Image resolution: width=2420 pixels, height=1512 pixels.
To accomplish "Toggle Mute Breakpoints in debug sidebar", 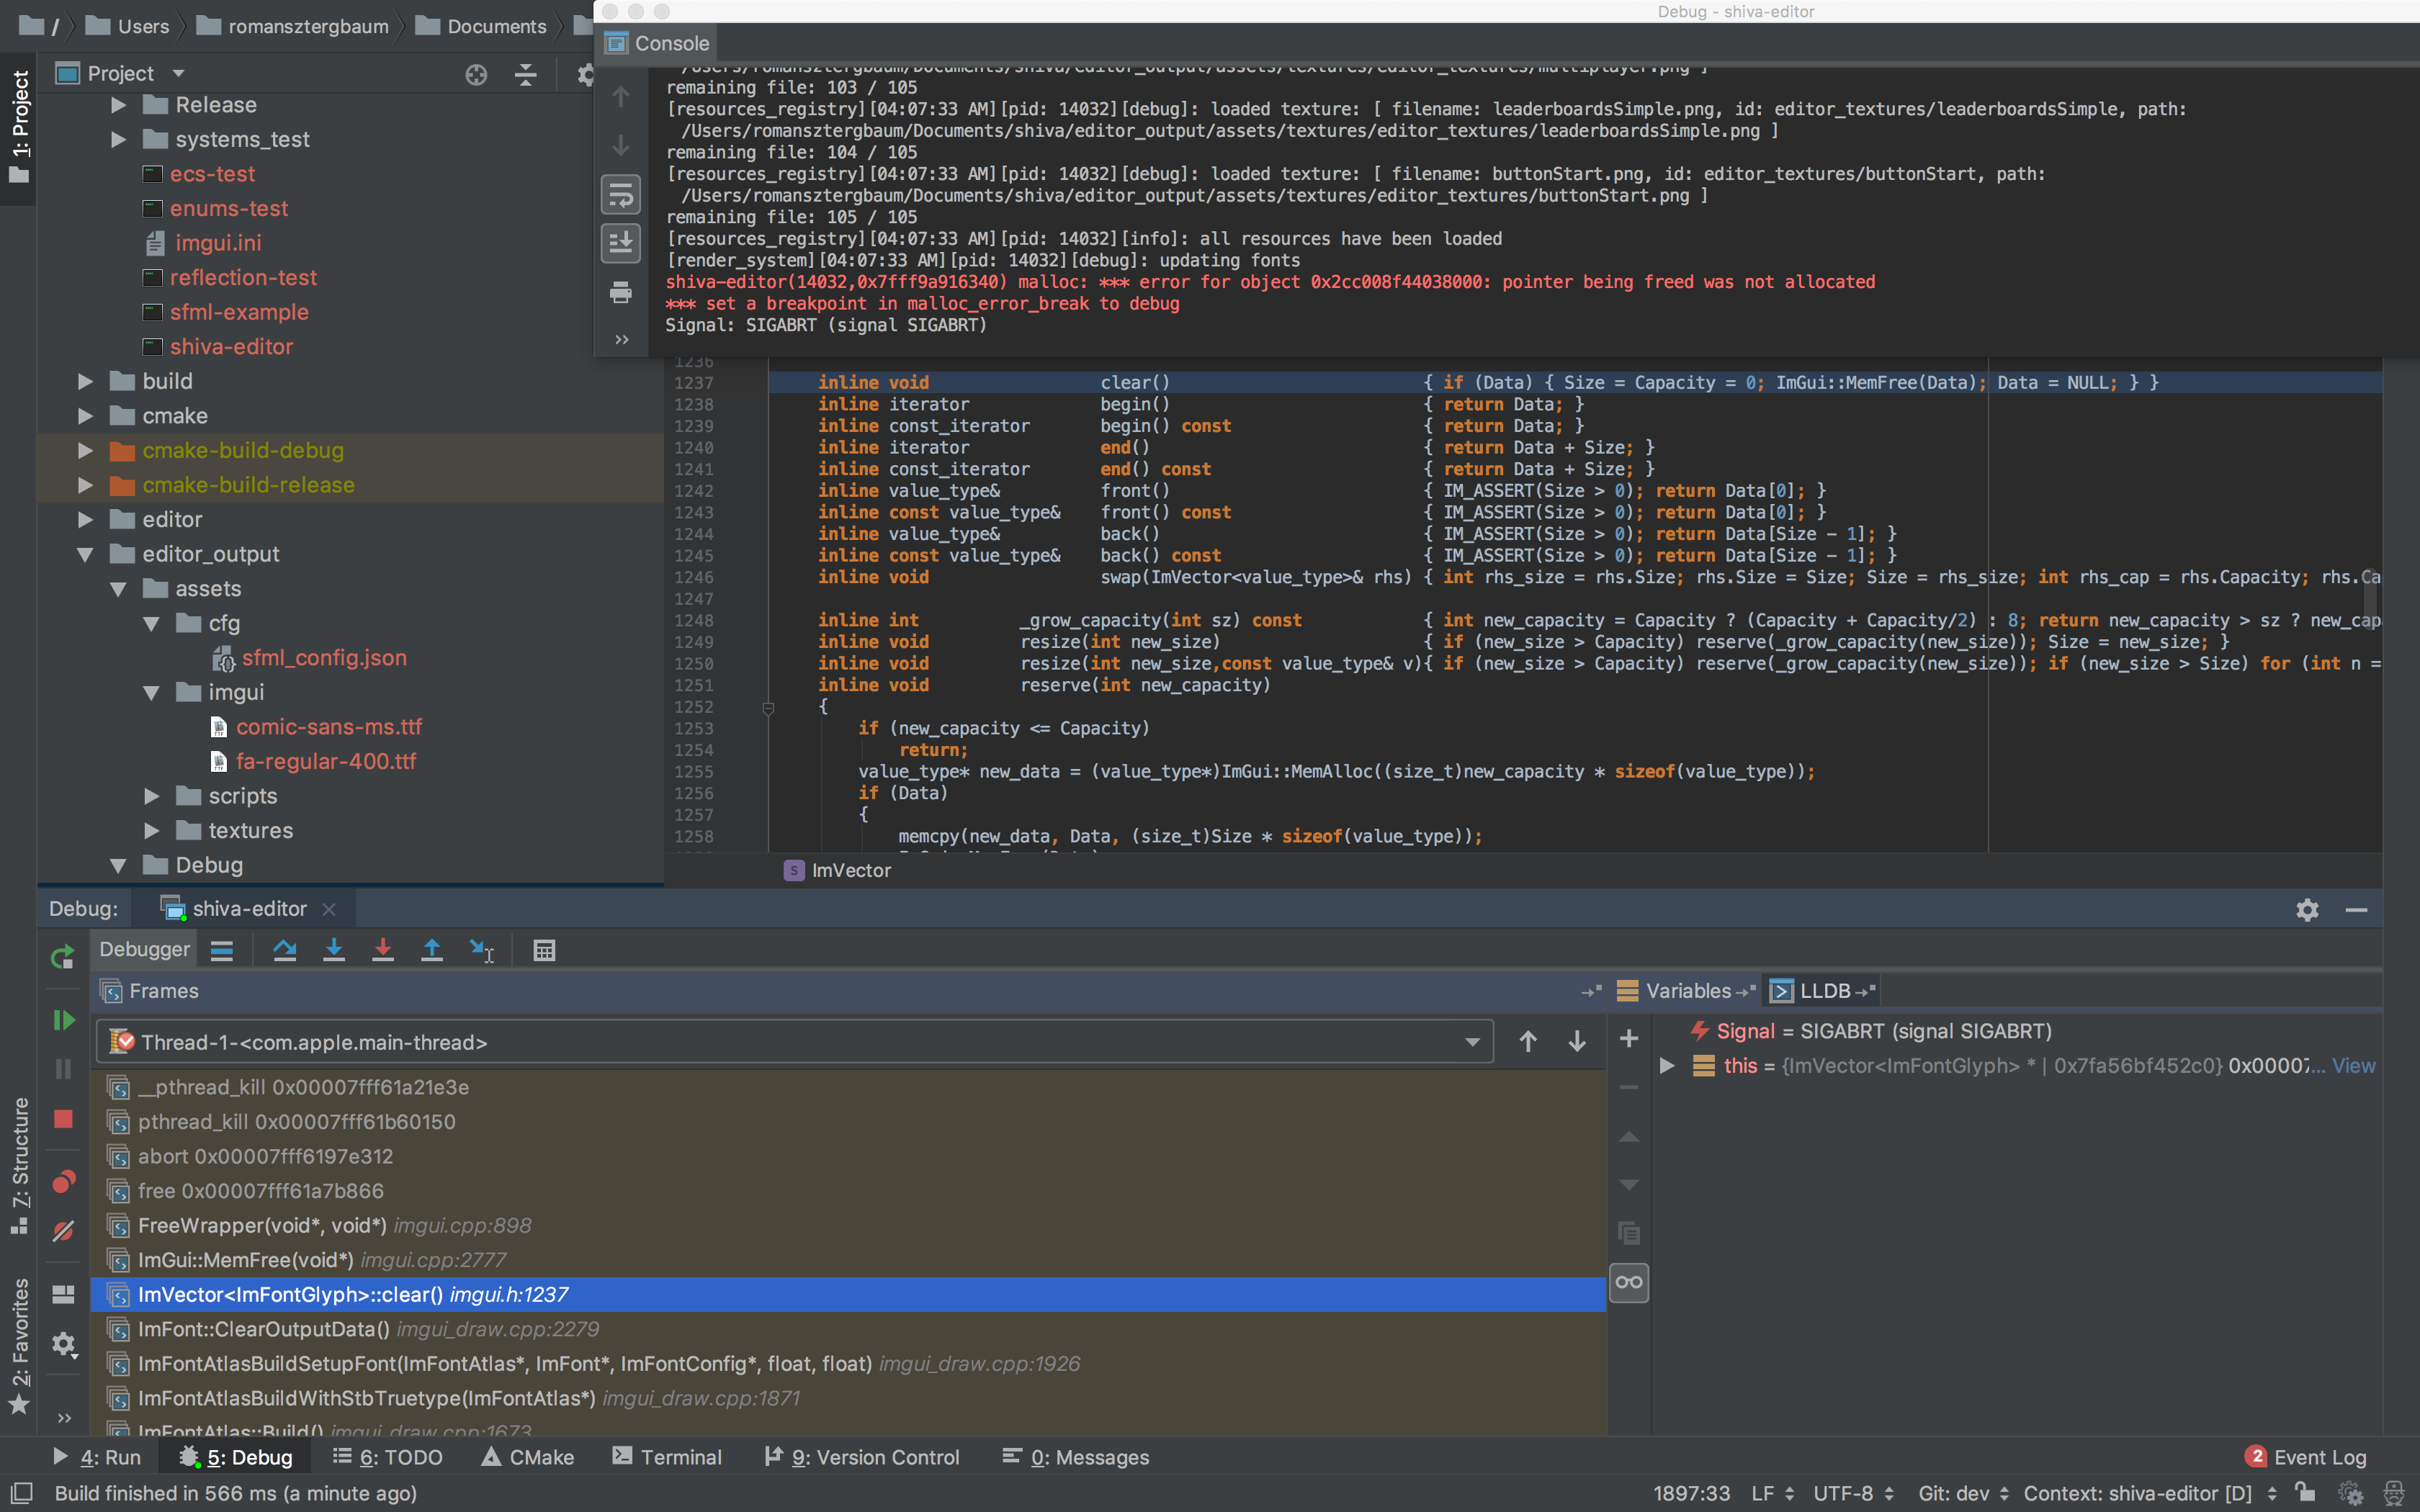I will pyautogui.click(x=63, y=1231).
